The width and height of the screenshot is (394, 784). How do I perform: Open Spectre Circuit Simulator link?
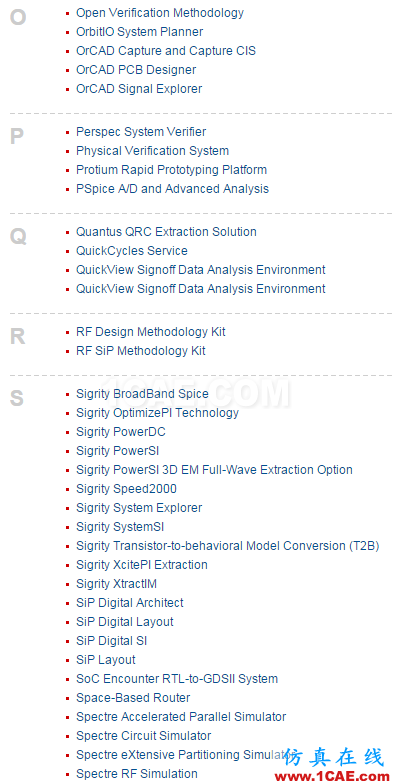click(144, 736)
